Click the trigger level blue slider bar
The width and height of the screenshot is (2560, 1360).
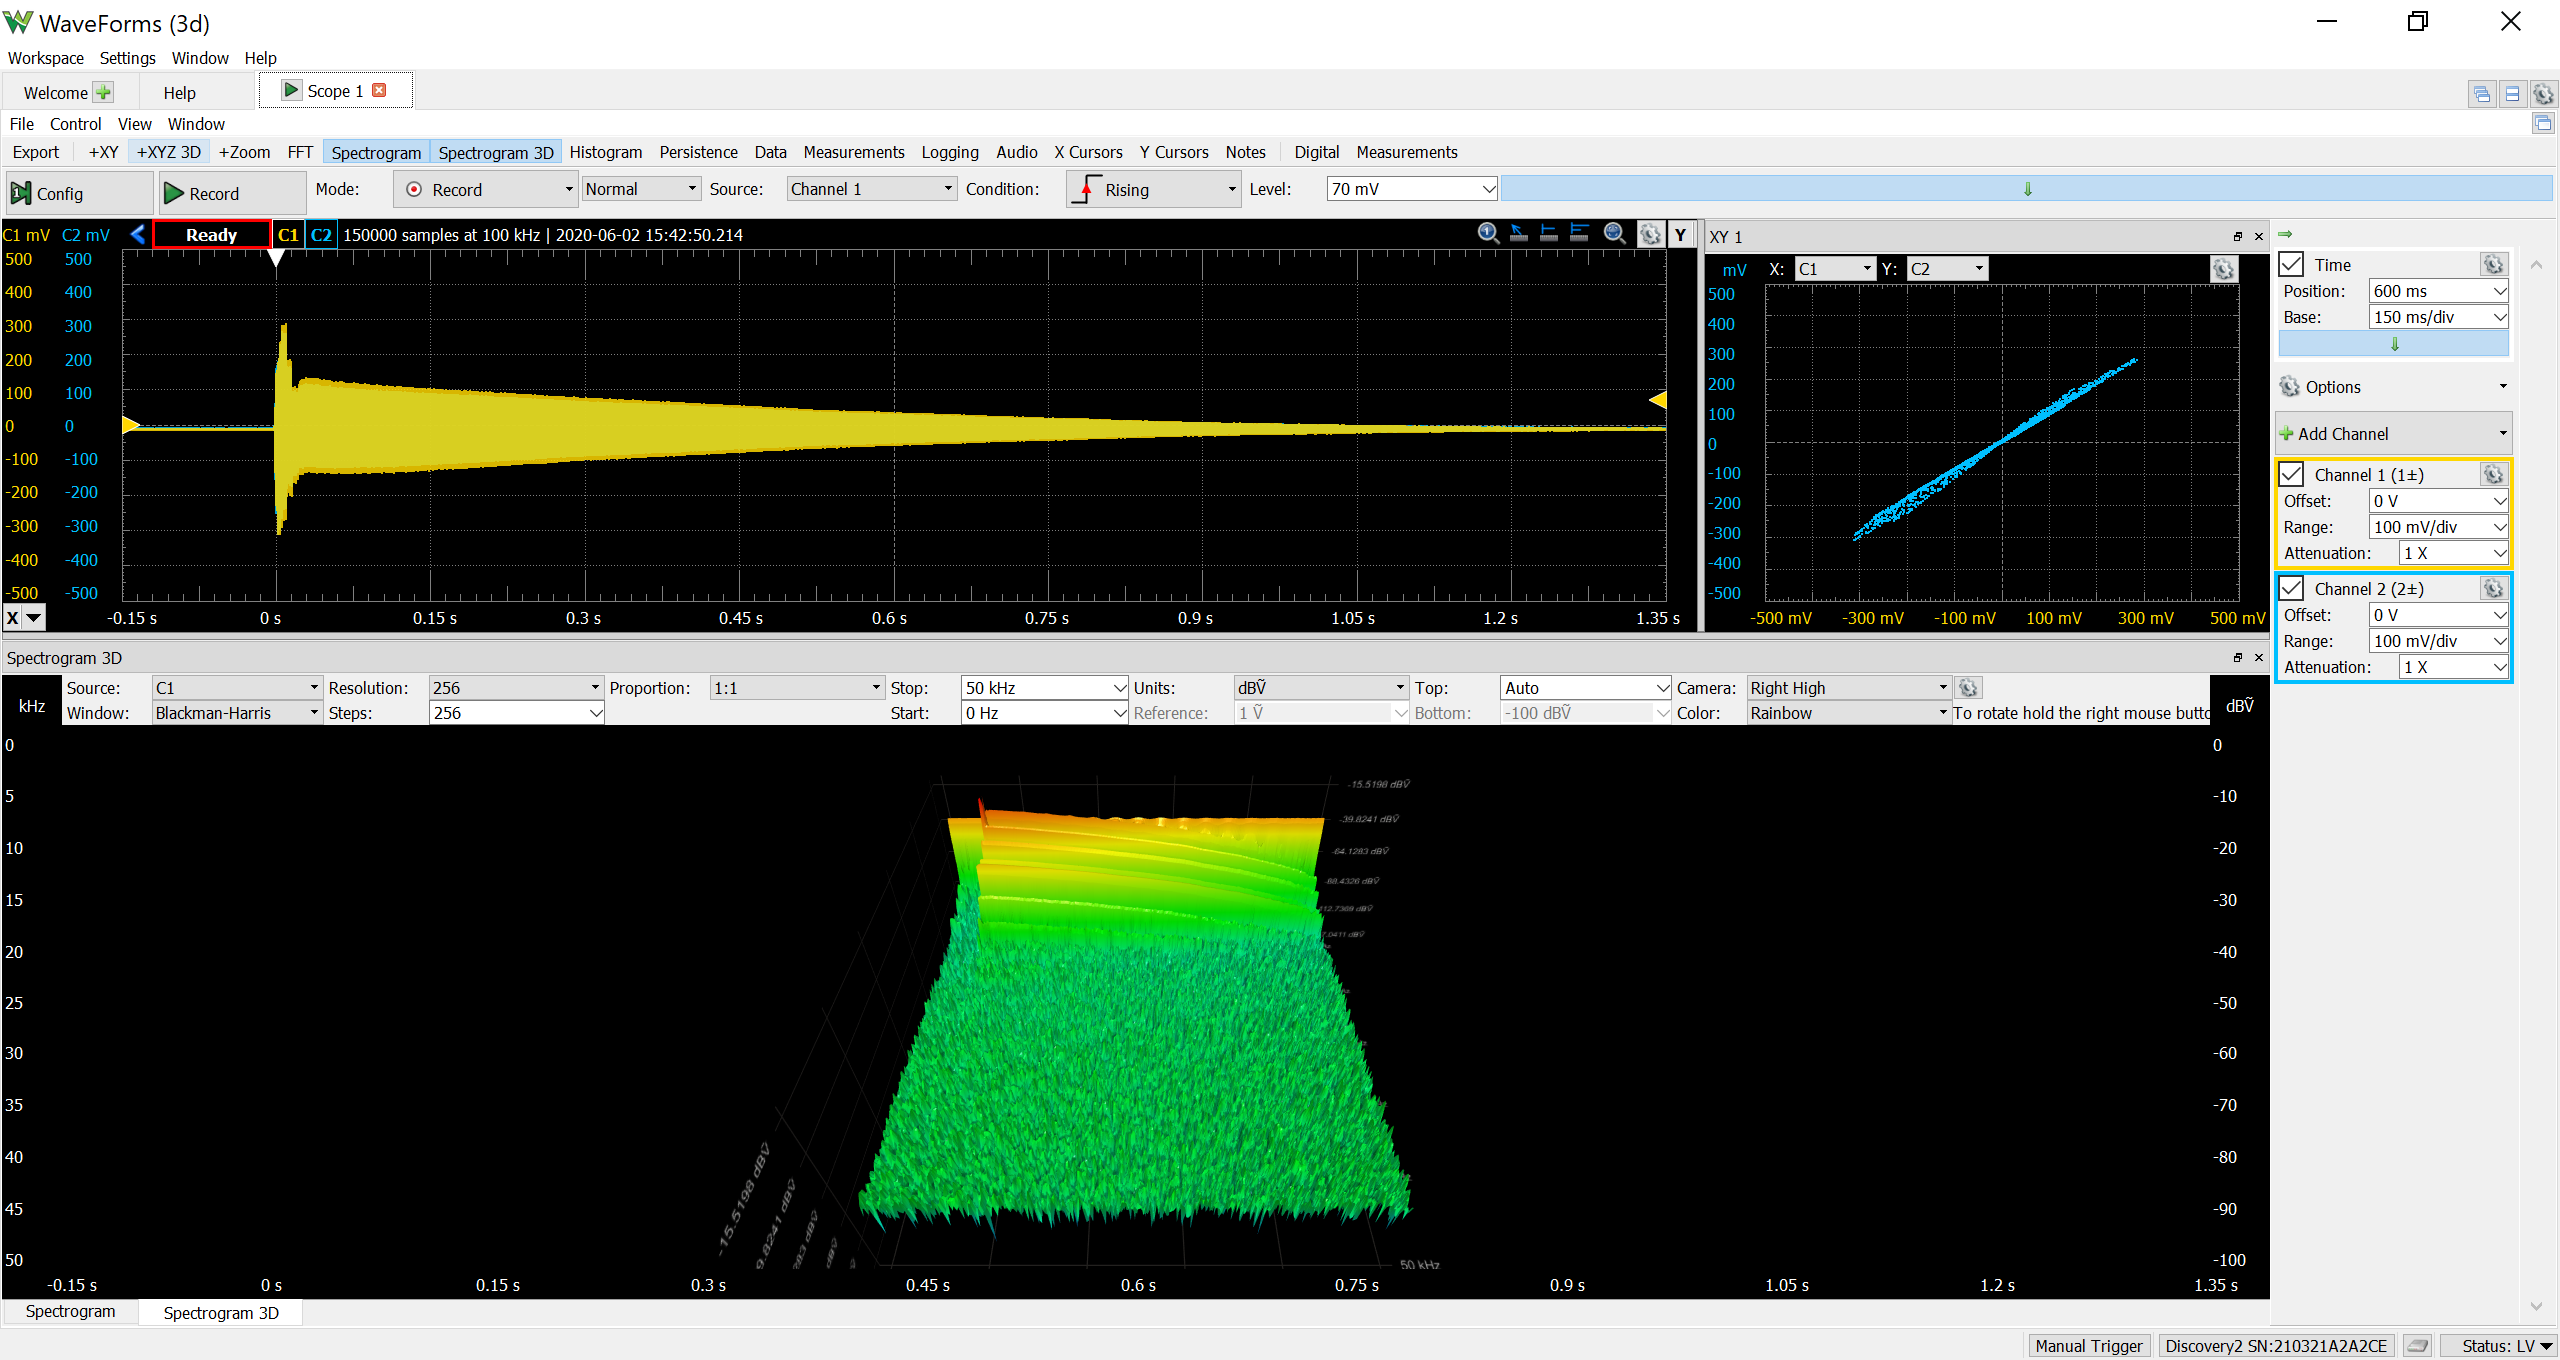click(2027, 189)
